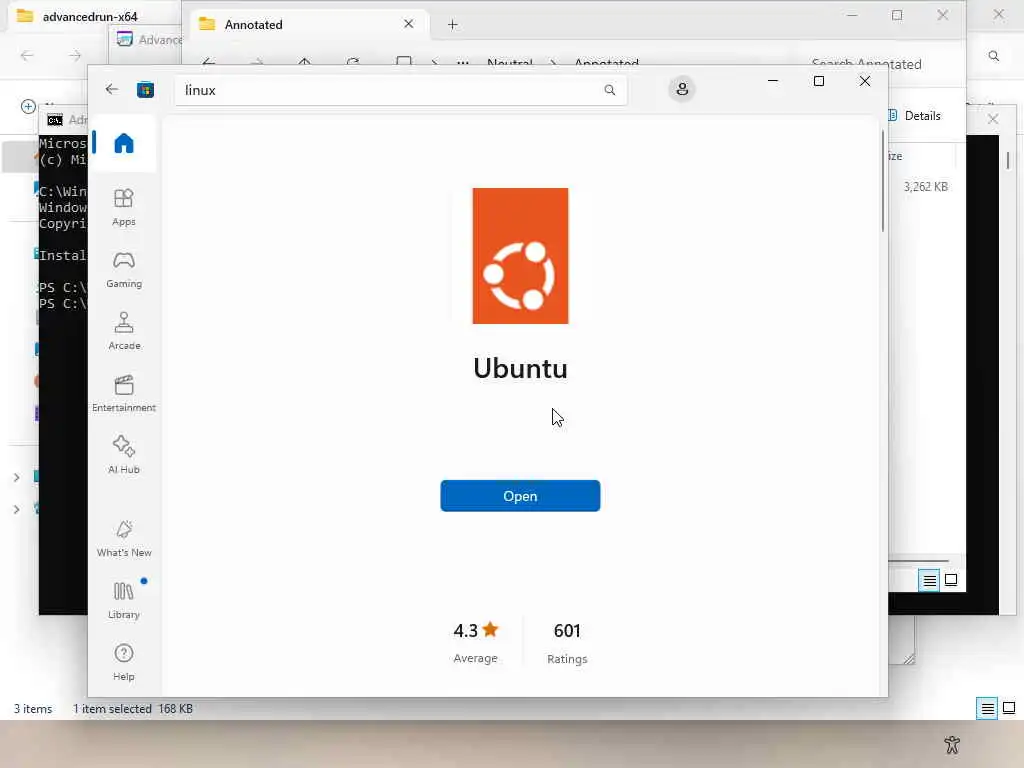
Task: Click the New plus button in Explorer
Action: (28, 106)
